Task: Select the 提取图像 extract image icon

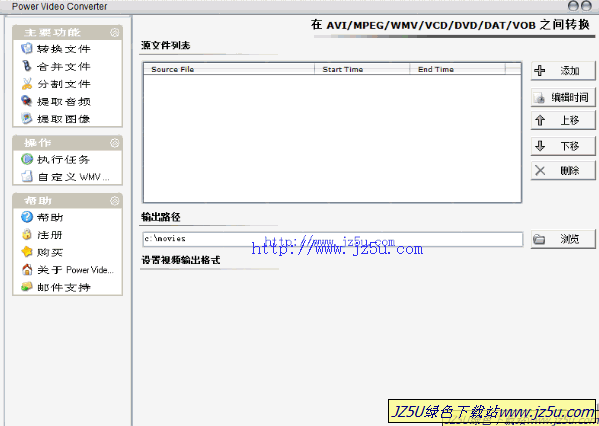Action: pos(27,119)
